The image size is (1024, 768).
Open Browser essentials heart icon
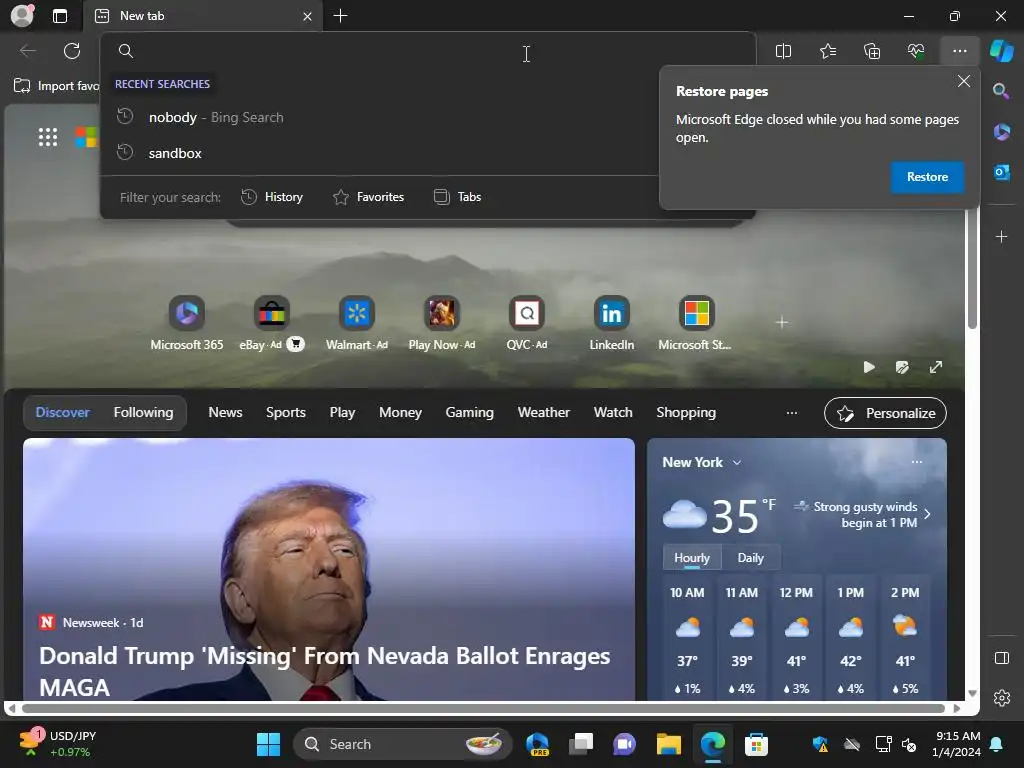[916, 51]
